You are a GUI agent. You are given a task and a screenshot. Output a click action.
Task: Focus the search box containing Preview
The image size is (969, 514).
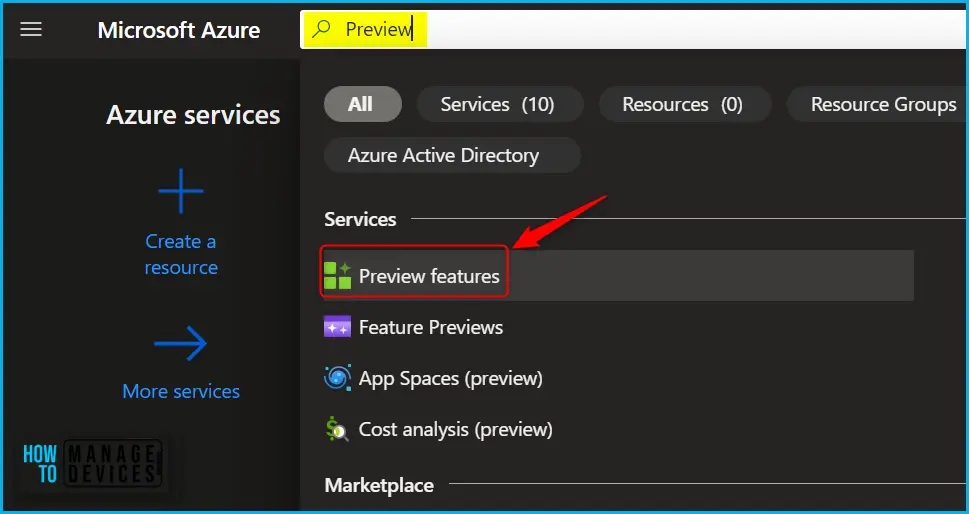[634, 29]
